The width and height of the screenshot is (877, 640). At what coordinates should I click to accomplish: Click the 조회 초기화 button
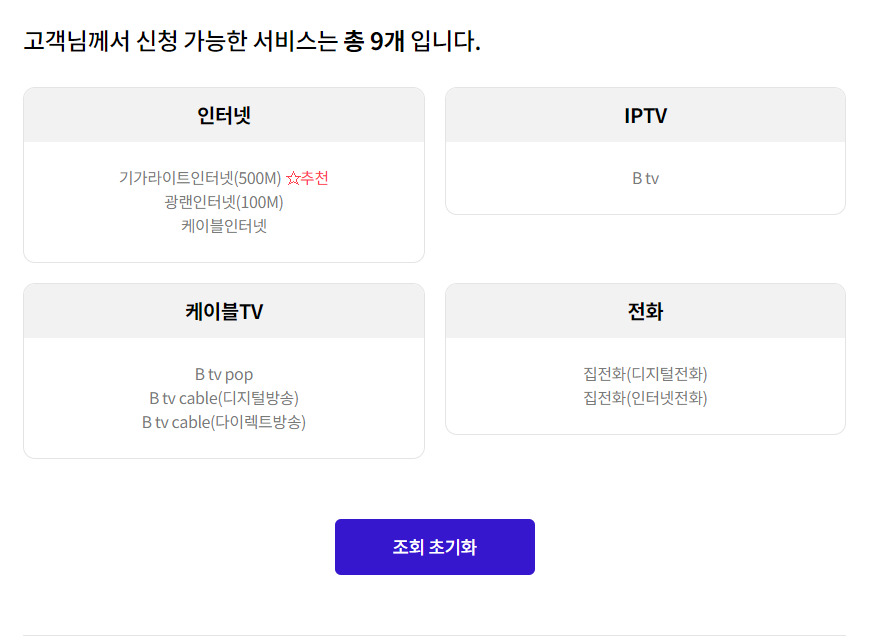(435, 547)
